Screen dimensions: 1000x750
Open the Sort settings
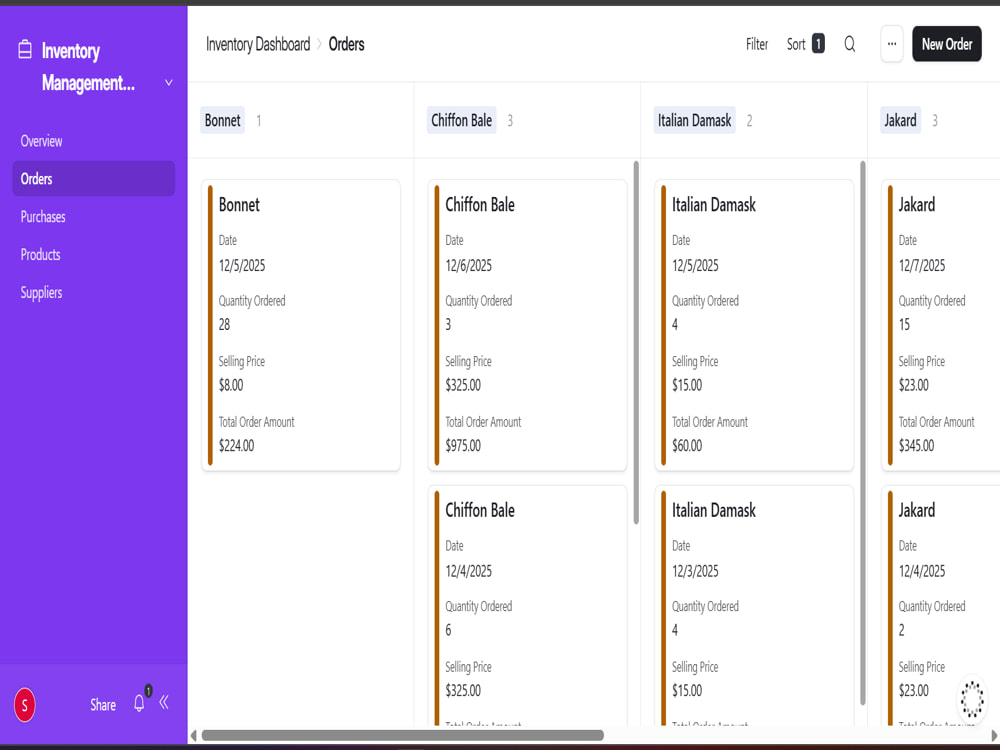point(796,44)
